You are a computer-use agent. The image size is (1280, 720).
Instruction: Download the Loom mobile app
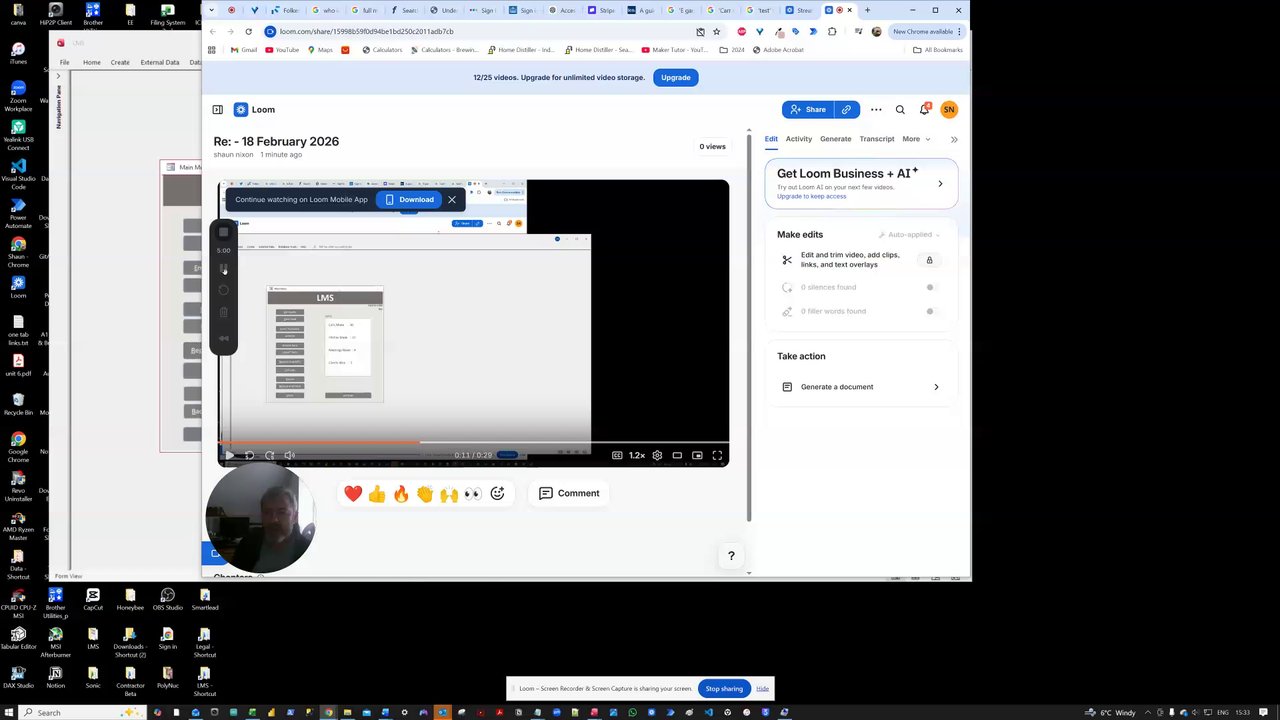coord(410,199)
